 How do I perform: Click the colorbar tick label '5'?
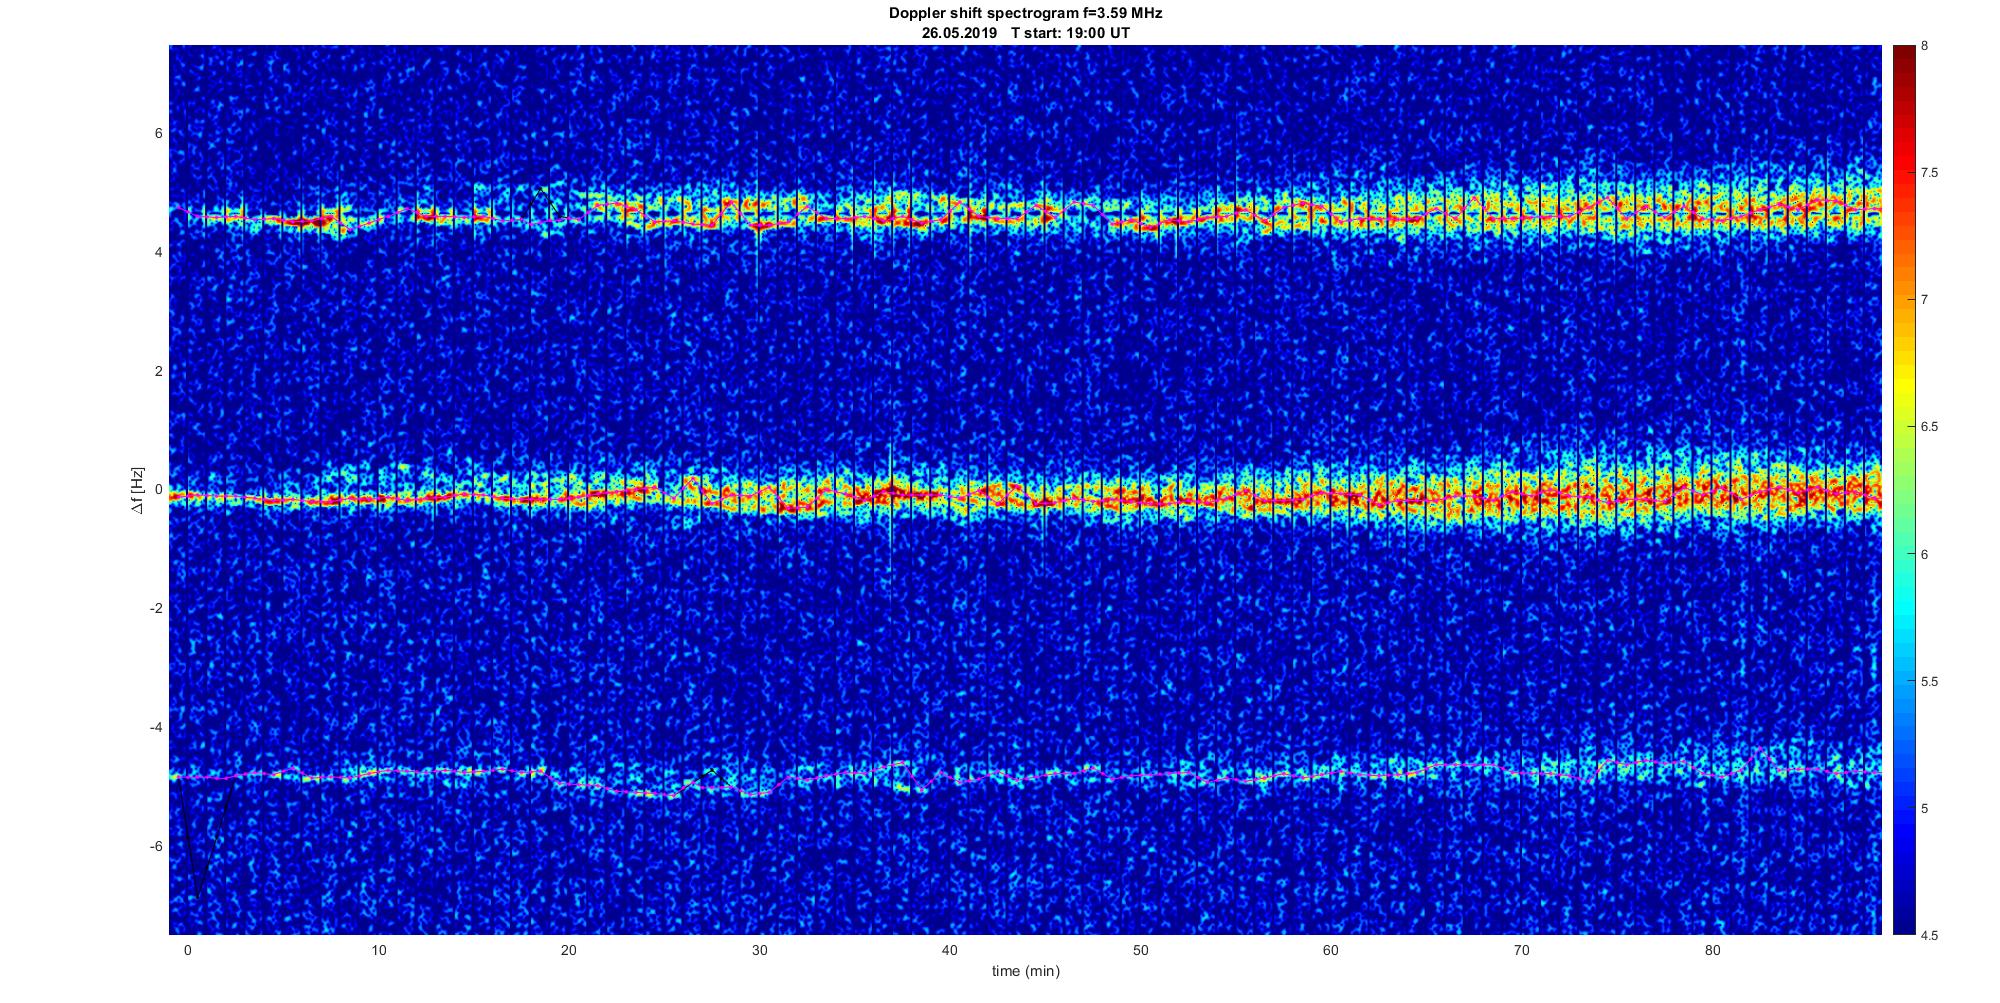point(1925,809)
